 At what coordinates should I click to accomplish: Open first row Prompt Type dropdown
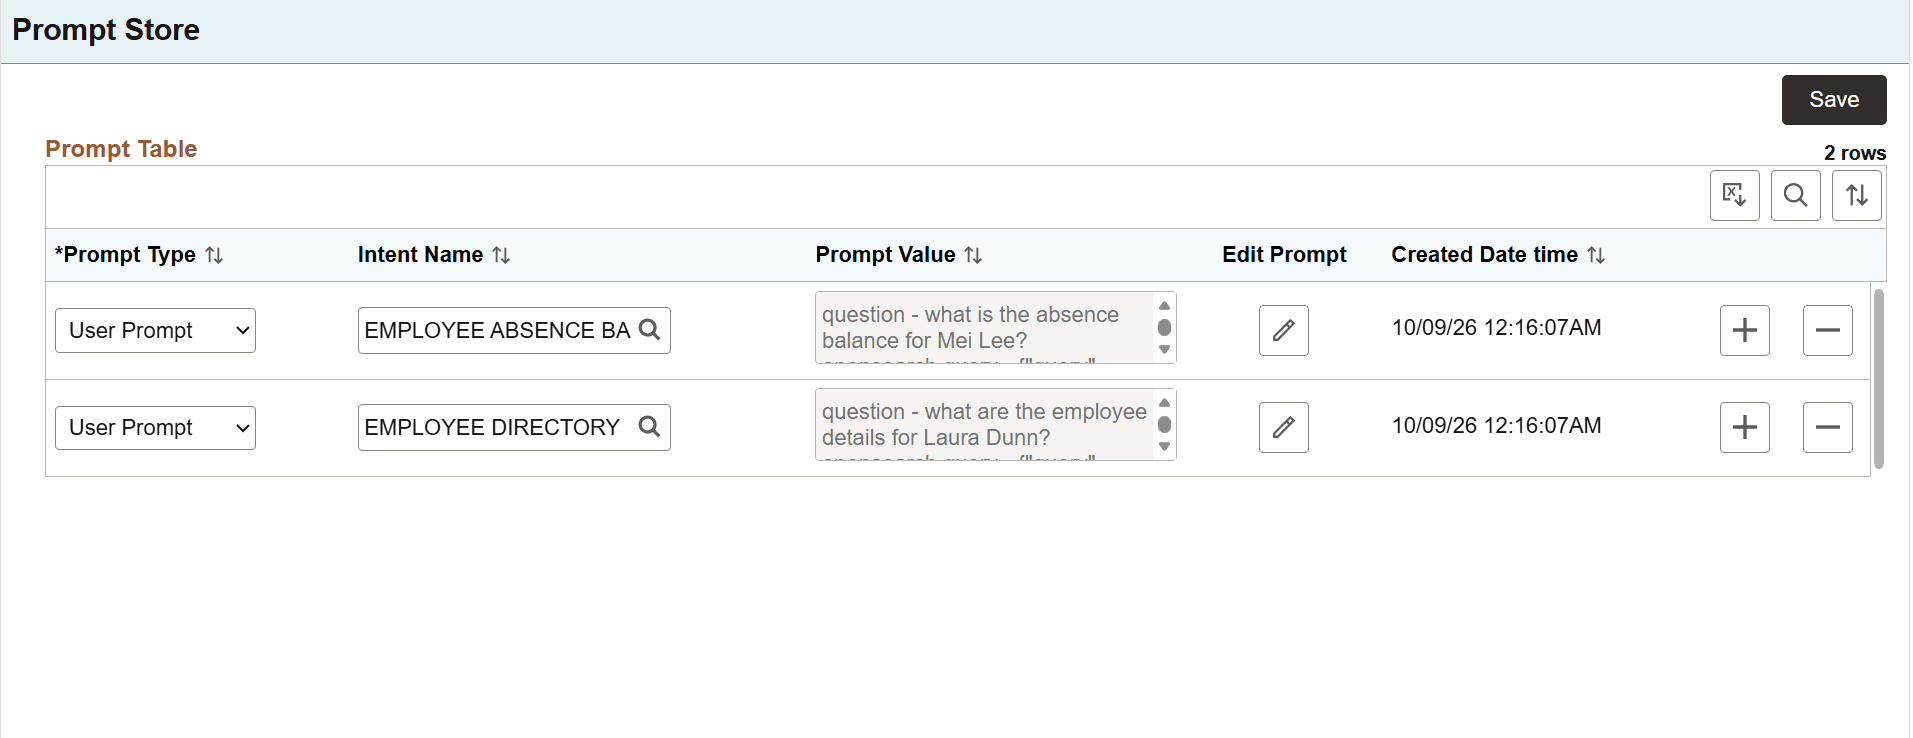pyautogui.click(x=155, y=330)
